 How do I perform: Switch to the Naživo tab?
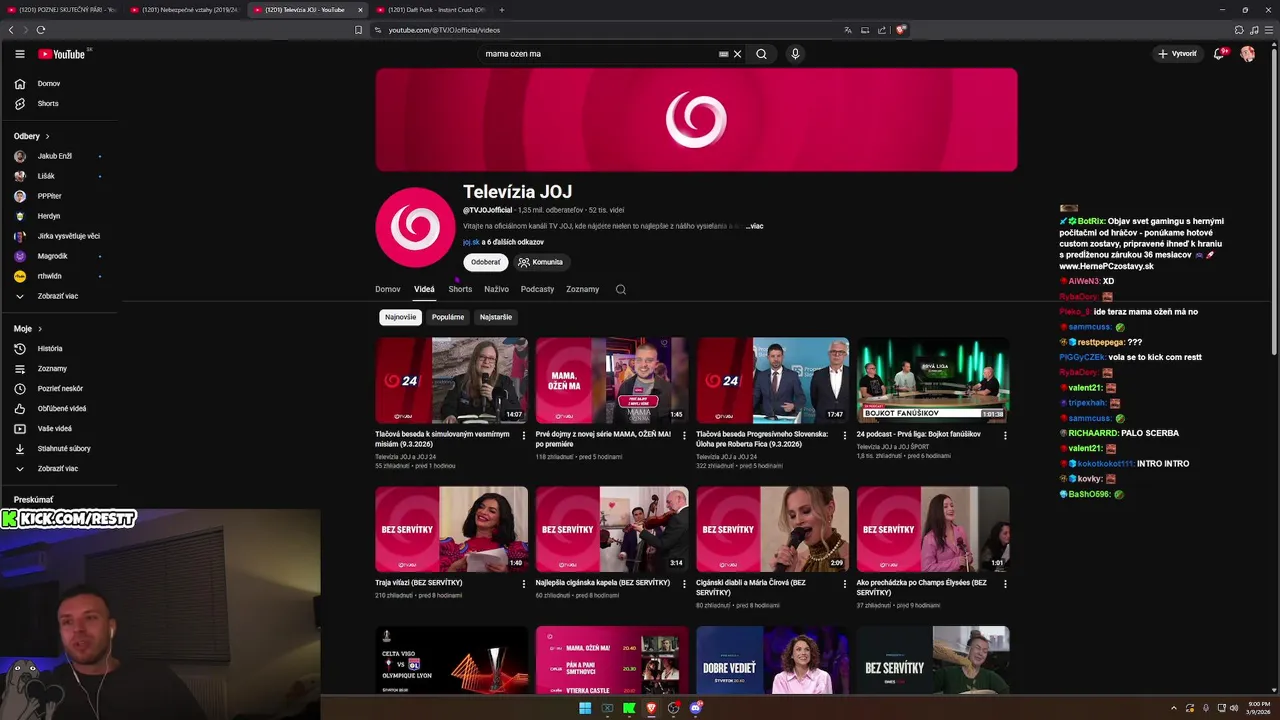click(496, 289)
